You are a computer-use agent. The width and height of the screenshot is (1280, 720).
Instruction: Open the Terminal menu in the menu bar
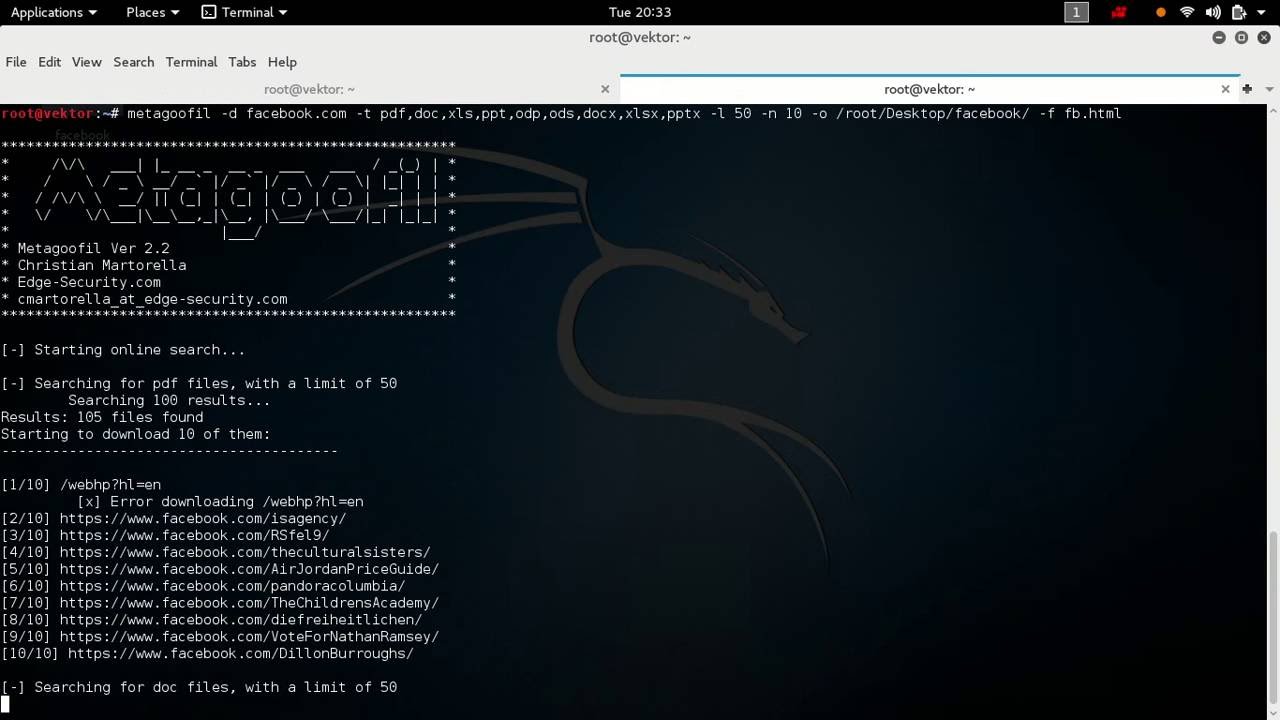coord(191,62)
